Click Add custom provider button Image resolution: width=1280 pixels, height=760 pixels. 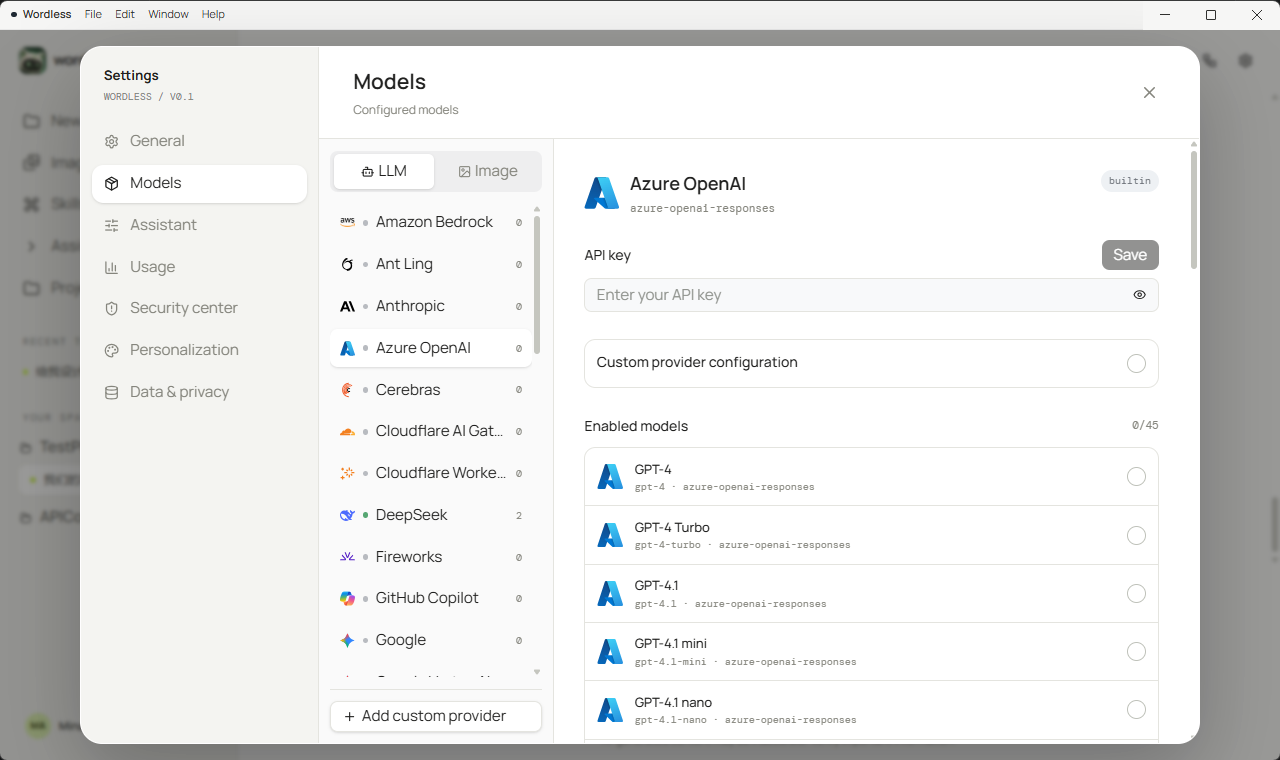coord(436,716)
